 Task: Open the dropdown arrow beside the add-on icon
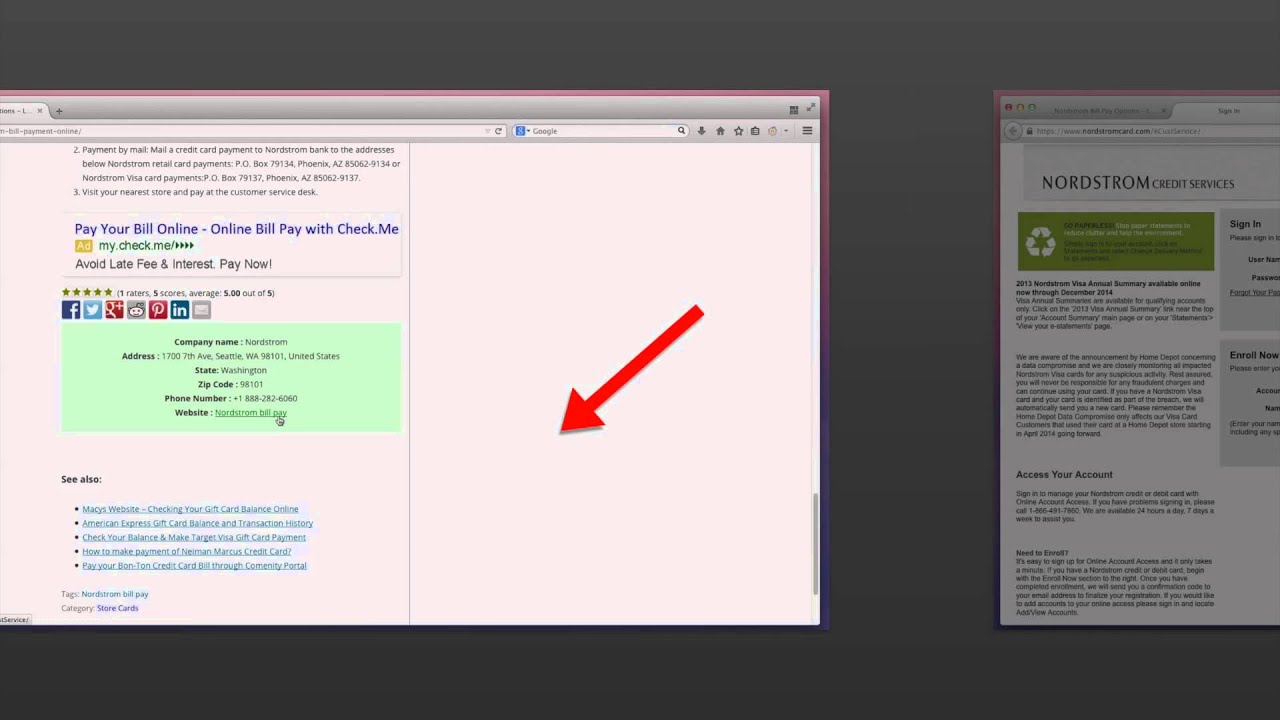[786, 131]
